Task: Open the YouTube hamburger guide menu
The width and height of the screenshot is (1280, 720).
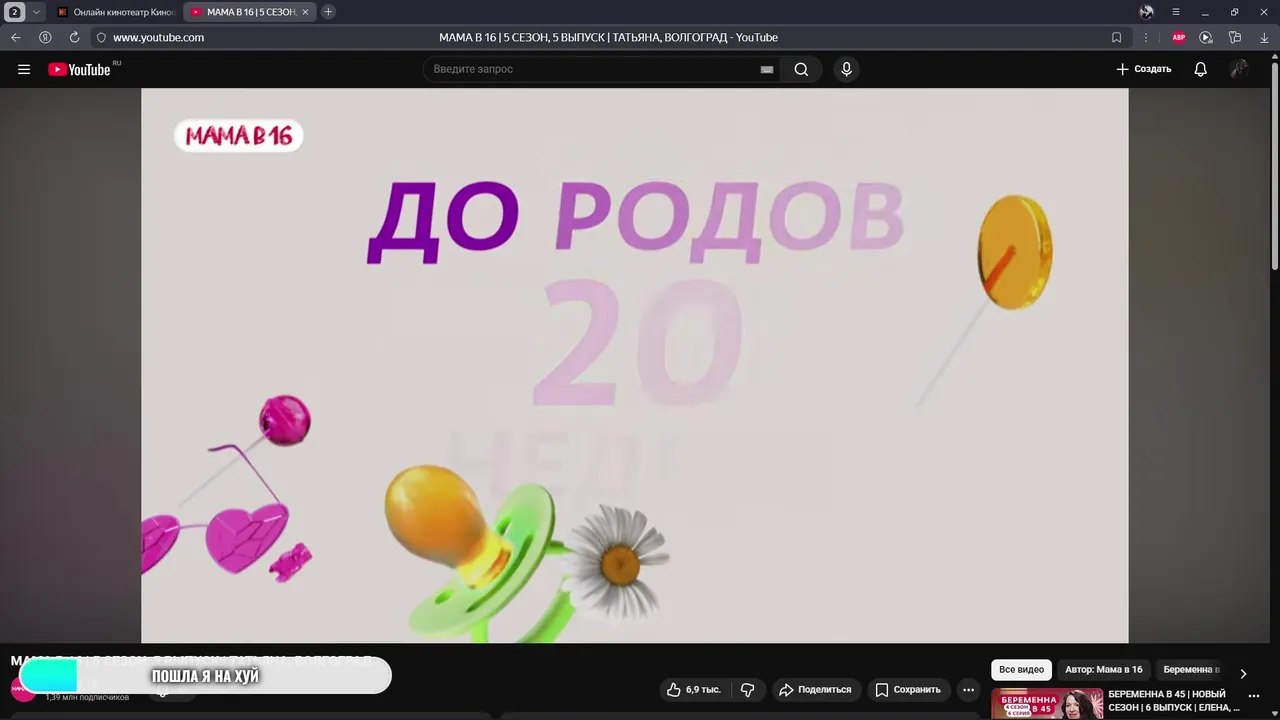Action: [24, 69]
